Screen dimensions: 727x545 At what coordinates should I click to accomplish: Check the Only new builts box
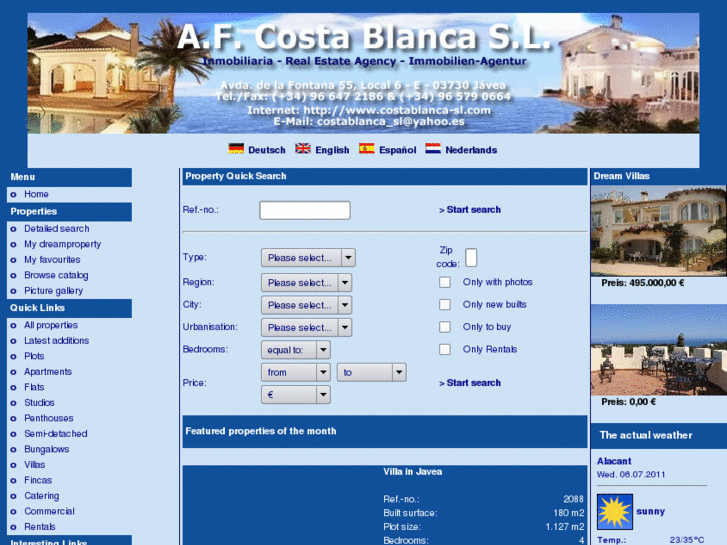coord(445,304)
